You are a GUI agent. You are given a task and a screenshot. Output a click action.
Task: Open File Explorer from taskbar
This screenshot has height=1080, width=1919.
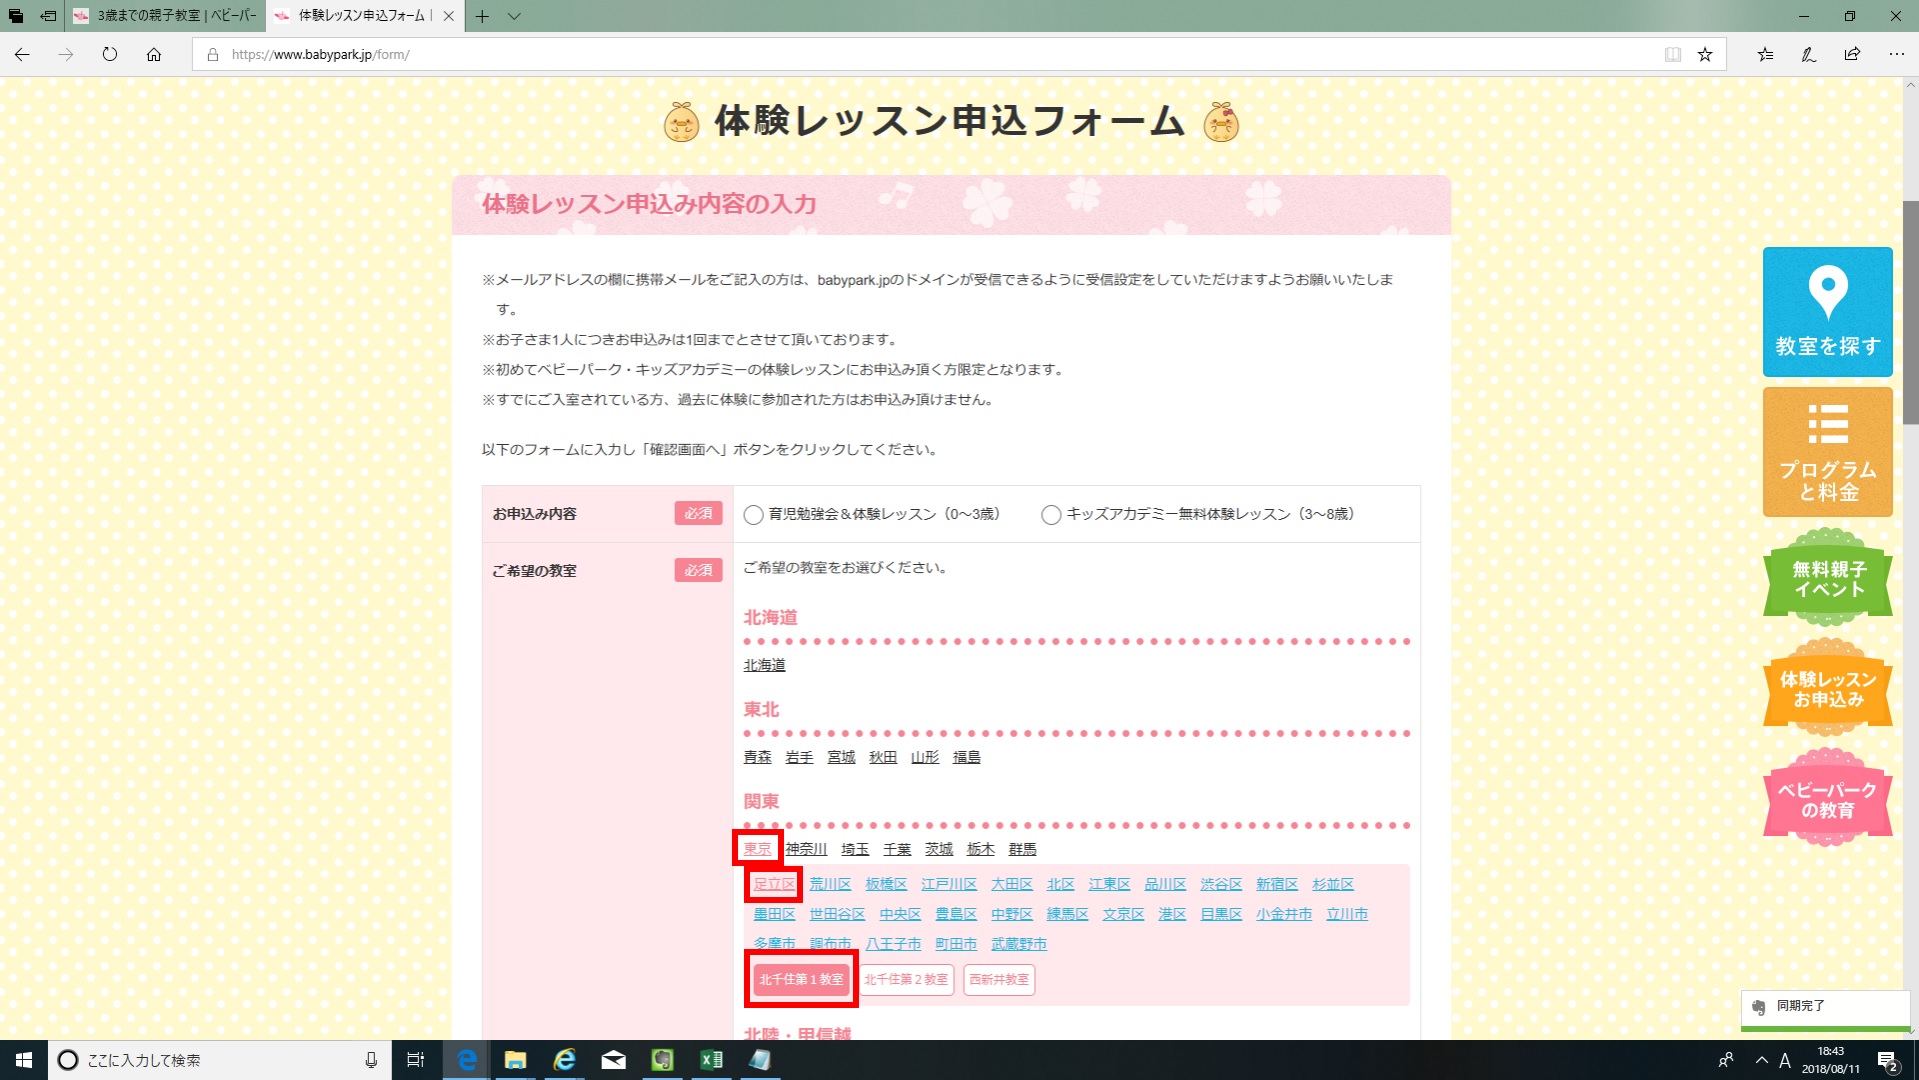point(515,1060)
